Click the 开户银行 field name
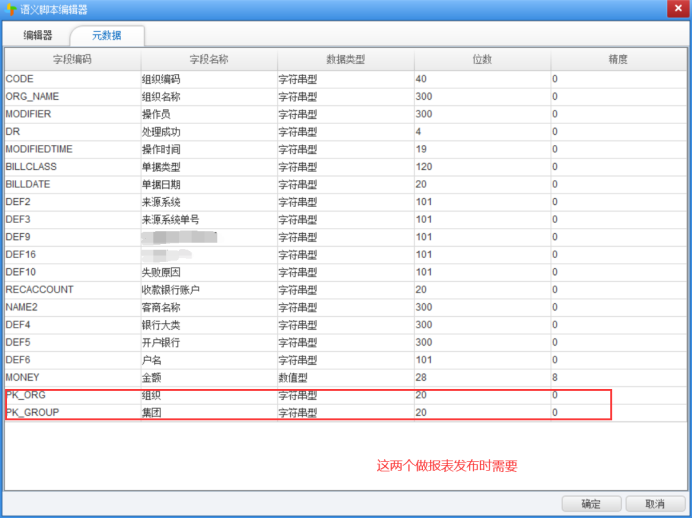Image resolution: width=692 pixels, height=519 pixels. [161, 342]
